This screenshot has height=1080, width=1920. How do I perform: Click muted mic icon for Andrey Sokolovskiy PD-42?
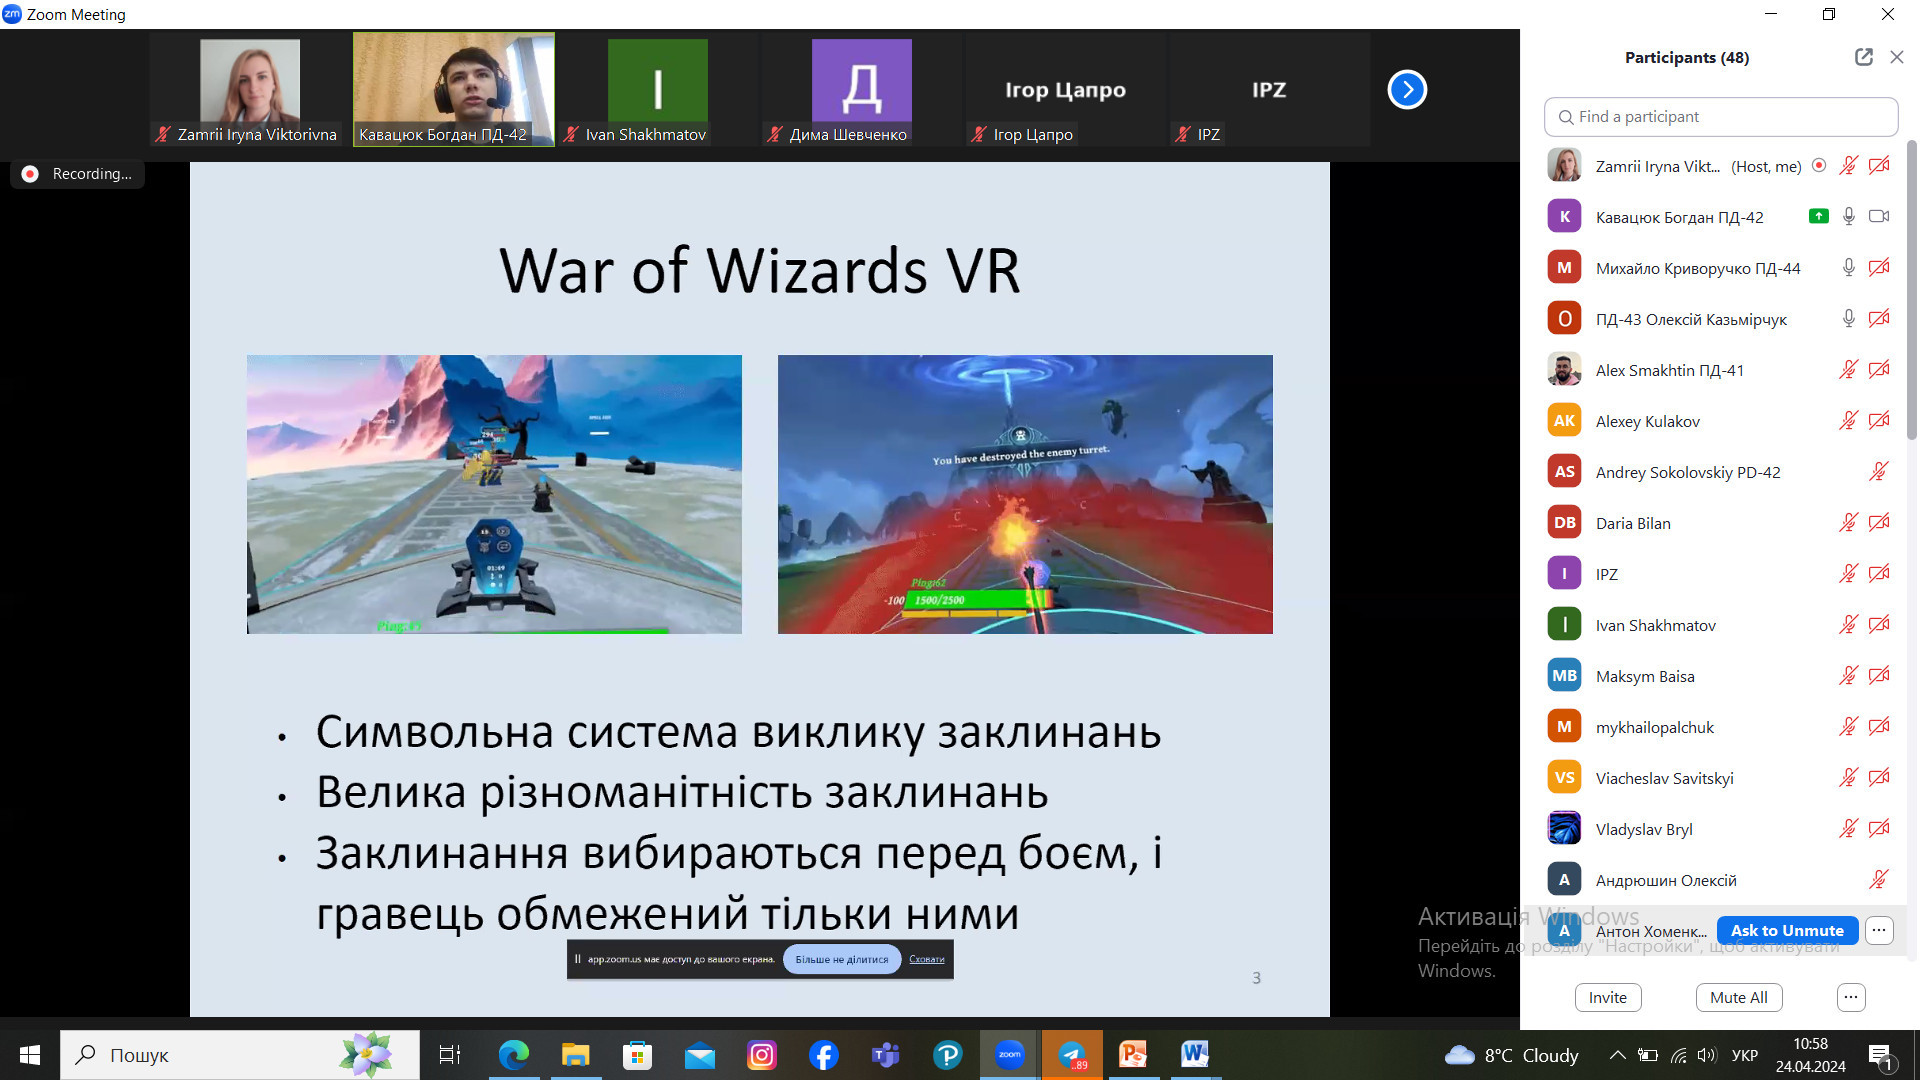pyautogui.click(x=1878, y=472)
